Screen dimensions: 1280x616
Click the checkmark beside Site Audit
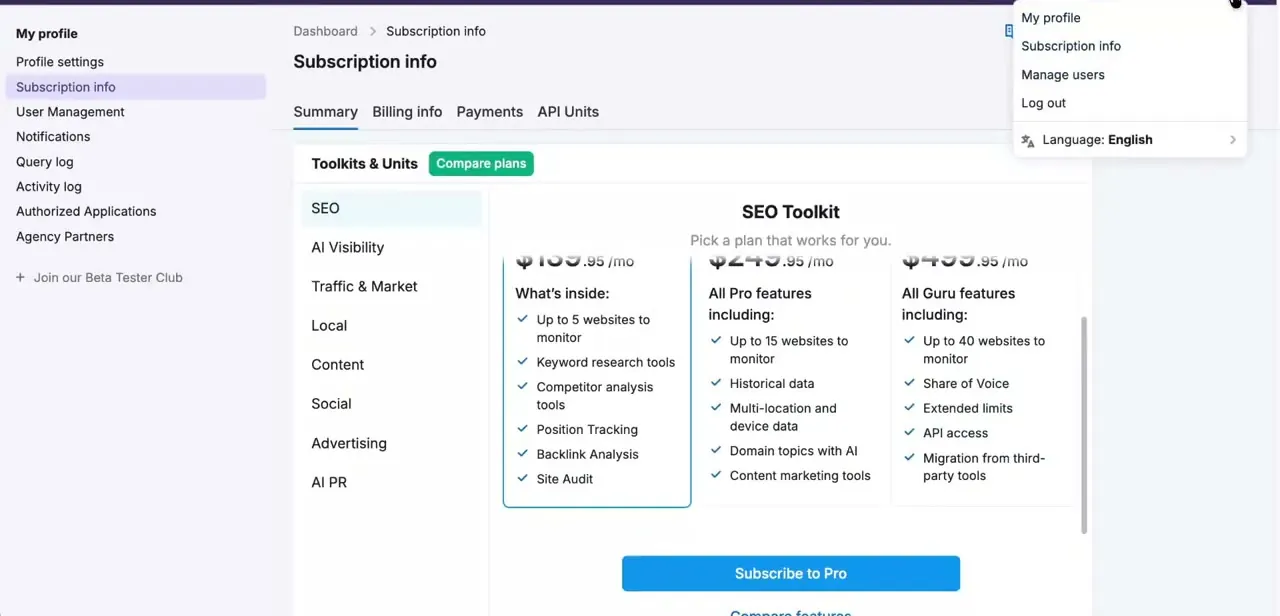522,479
